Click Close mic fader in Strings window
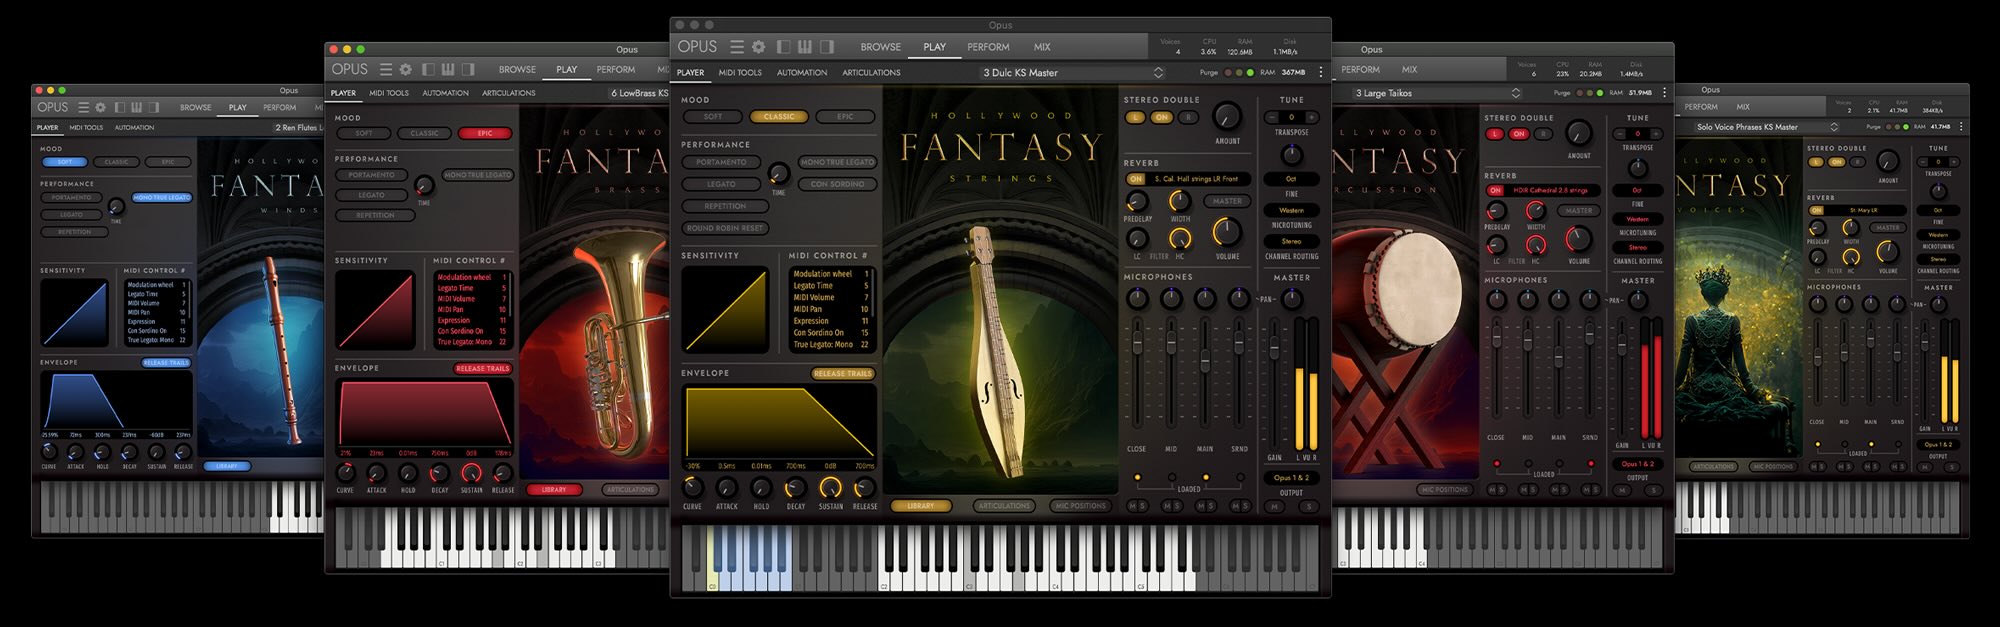The image size is (2000, 627). [1137, 345]
